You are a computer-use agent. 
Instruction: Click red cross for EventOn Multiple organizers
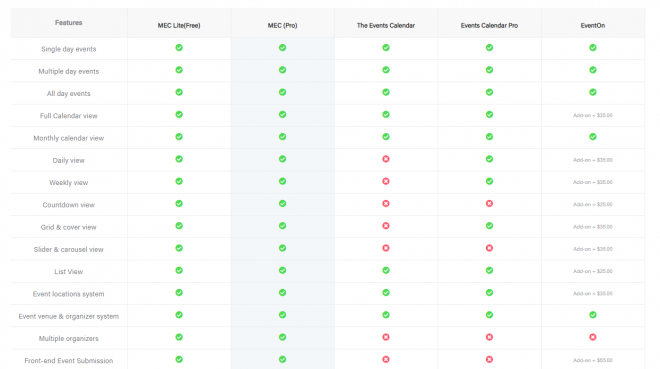pyautogui.click(x=593, y=337)
